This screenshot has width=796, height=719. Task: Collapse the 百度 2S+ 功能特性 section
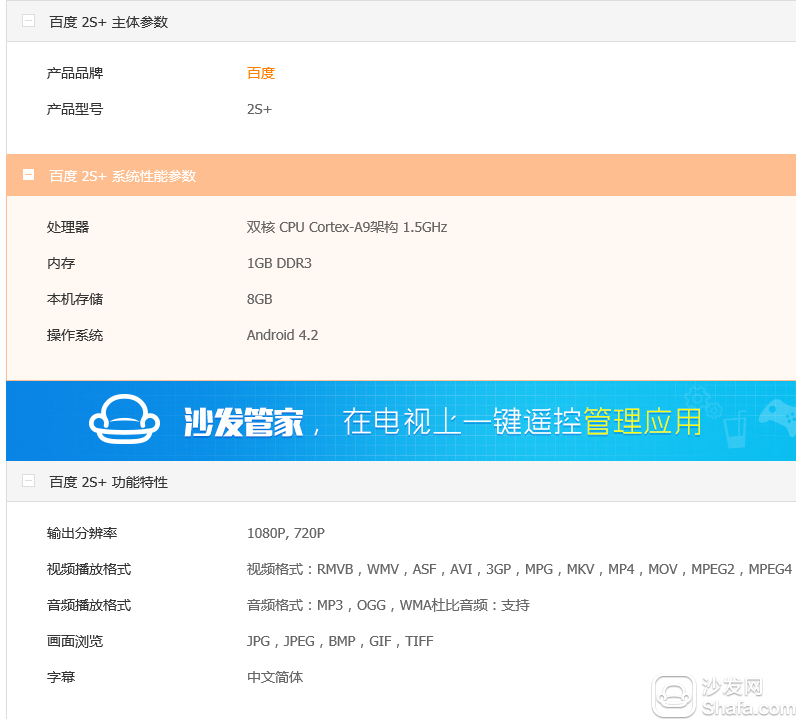(28, 480)
